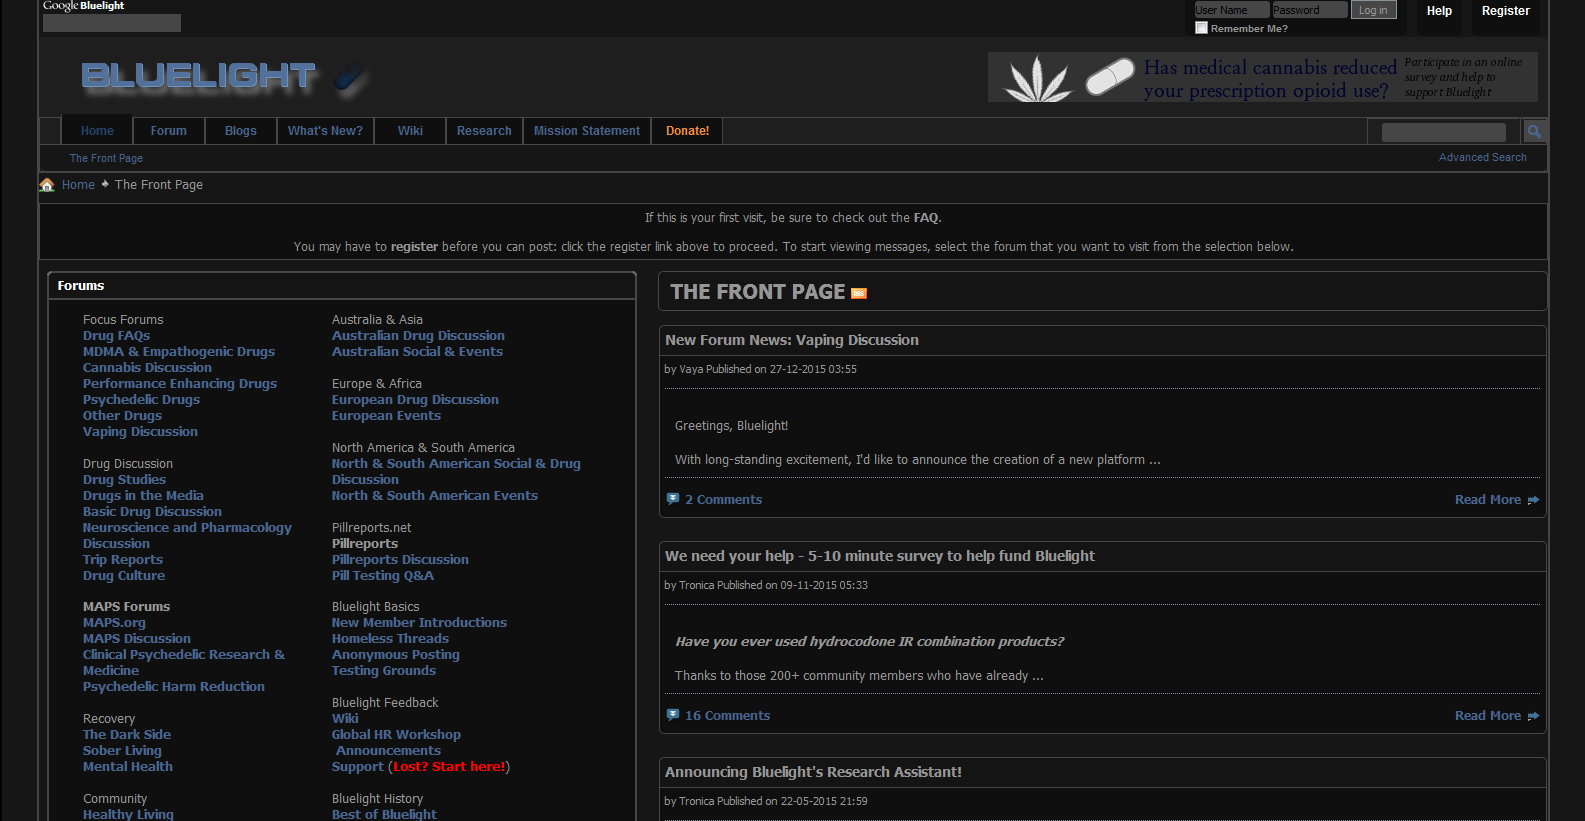Open the Forum tab
This screenshot has width=1585, height=821.
click(169, 131)
